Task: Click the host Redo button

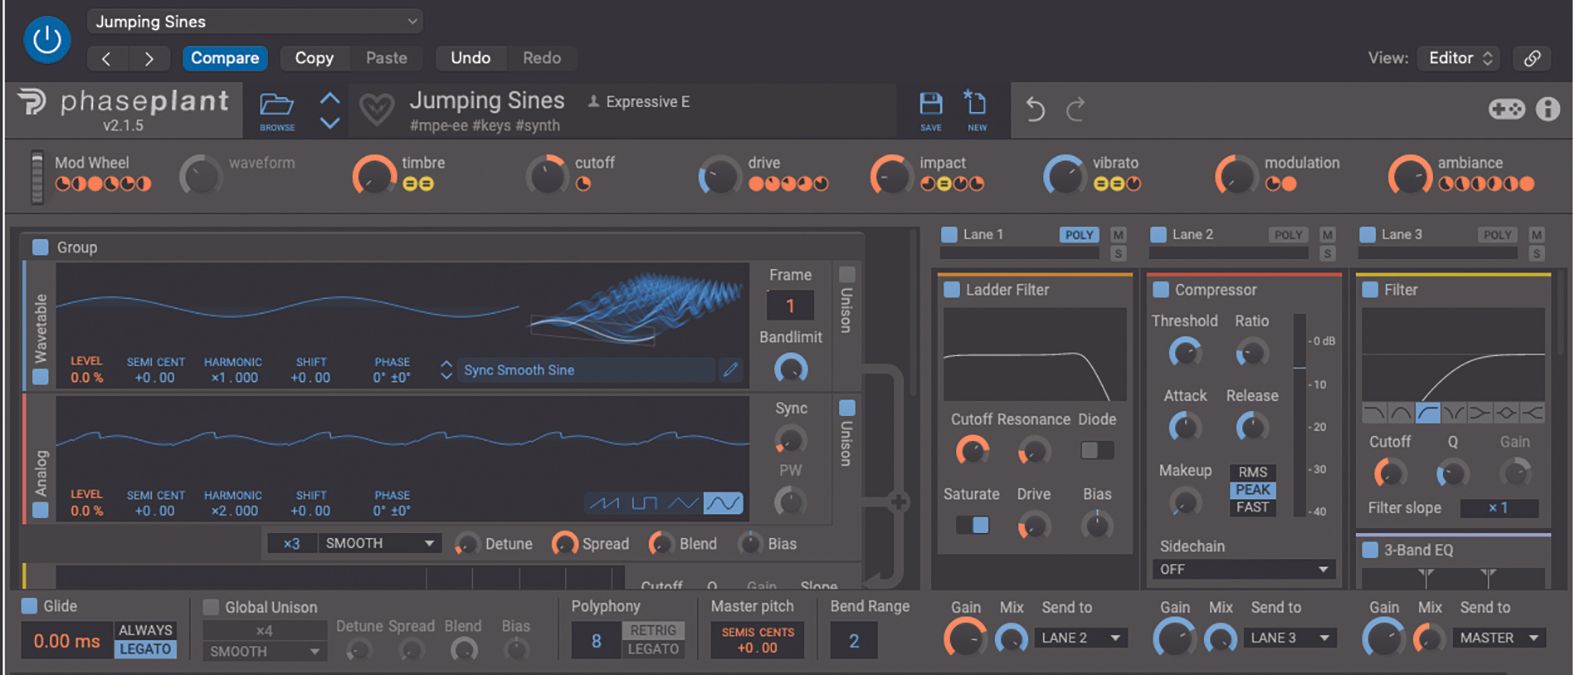Action: click(x=542, y=58)
